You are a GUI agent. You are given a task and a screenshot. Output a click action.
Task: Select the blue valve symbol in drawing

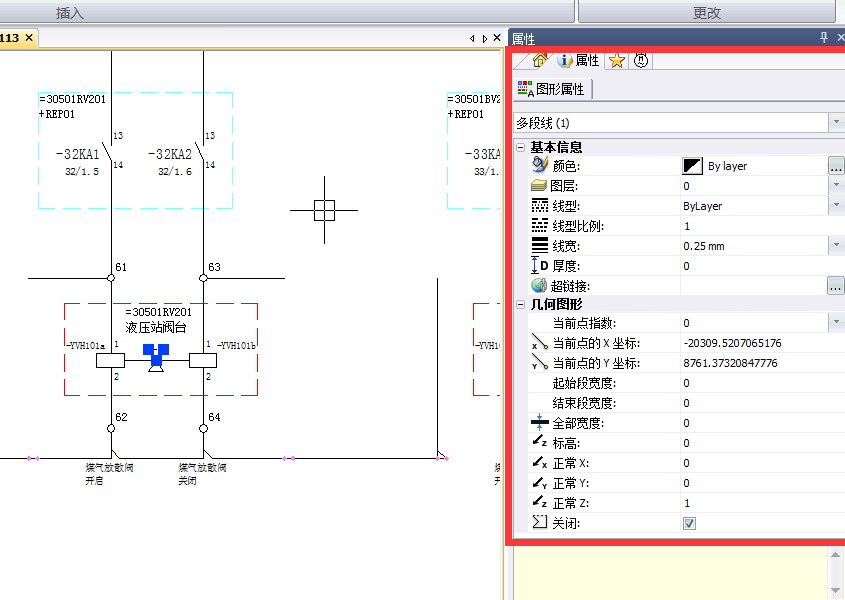click(156, 357)
